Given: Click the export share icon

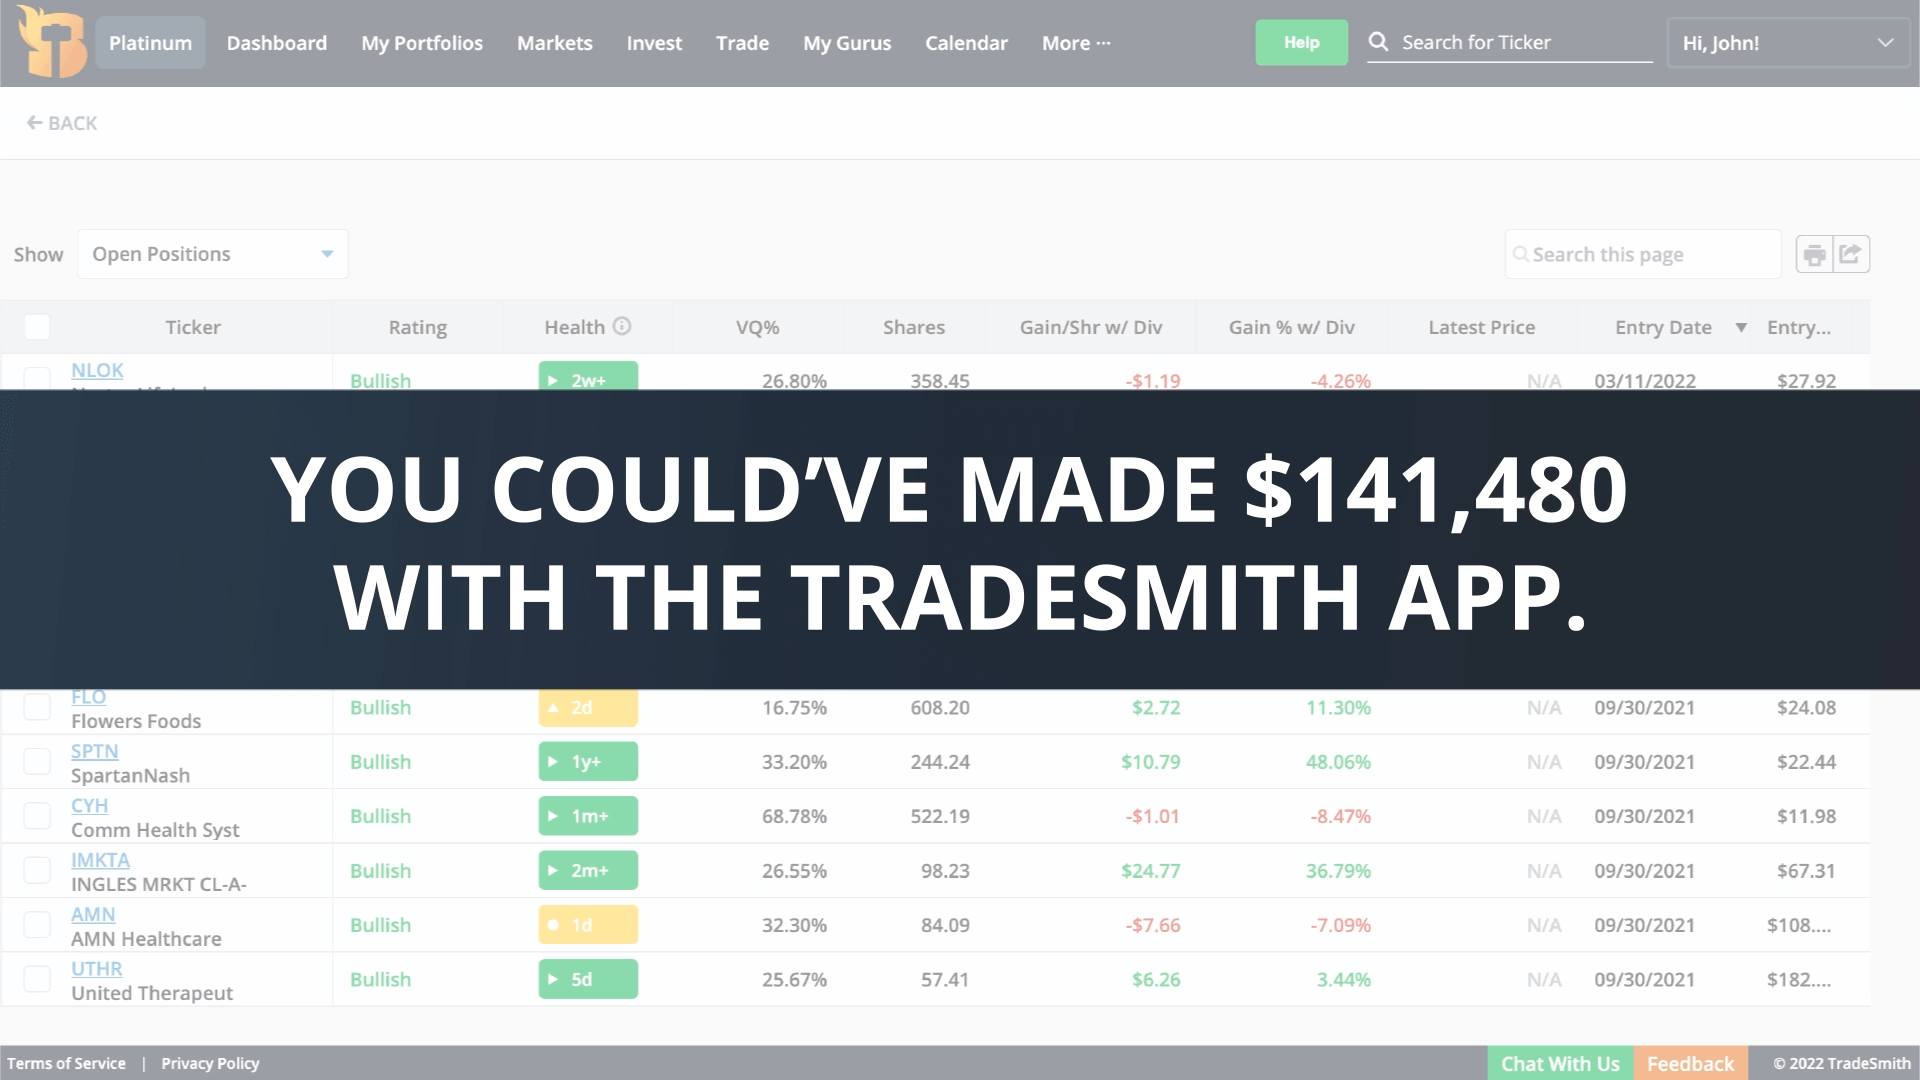Looking at the screenshot, I should [1851, 254].
